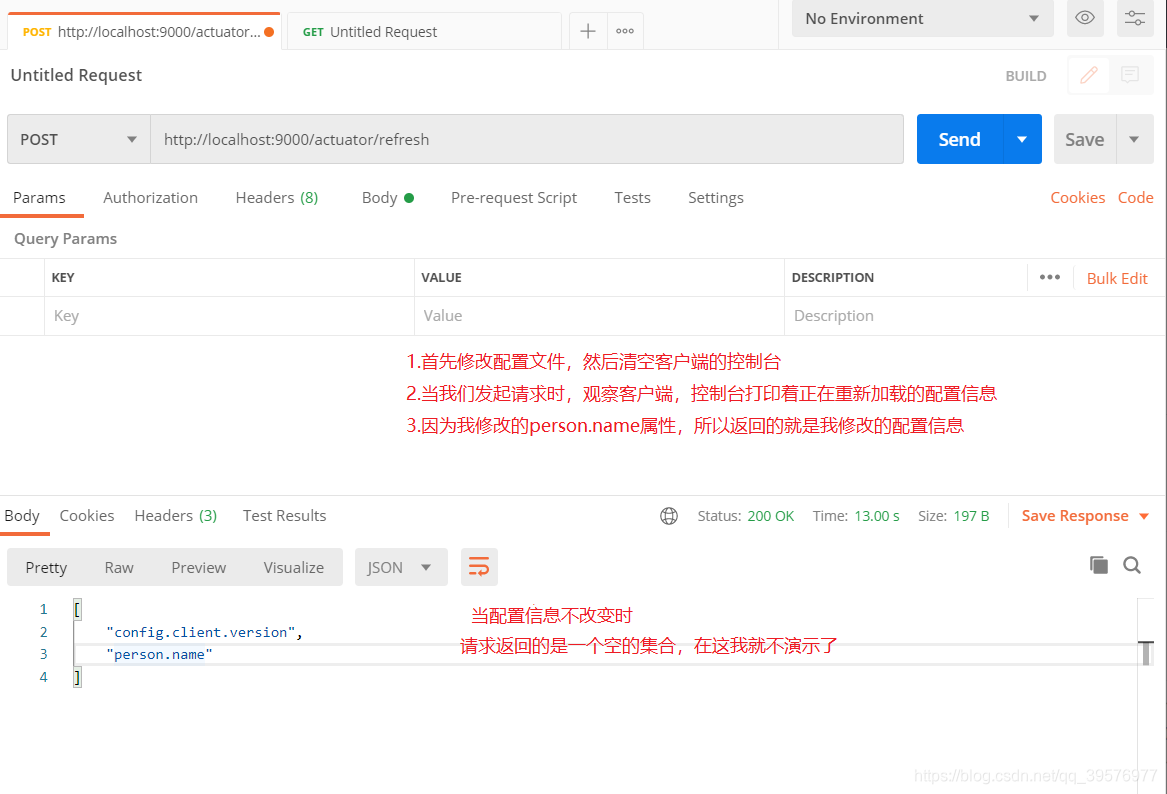The height and width of the screenshot is (794, 1167).
Task: Open query params column options three-dot icon
Action: point(1049,278)
